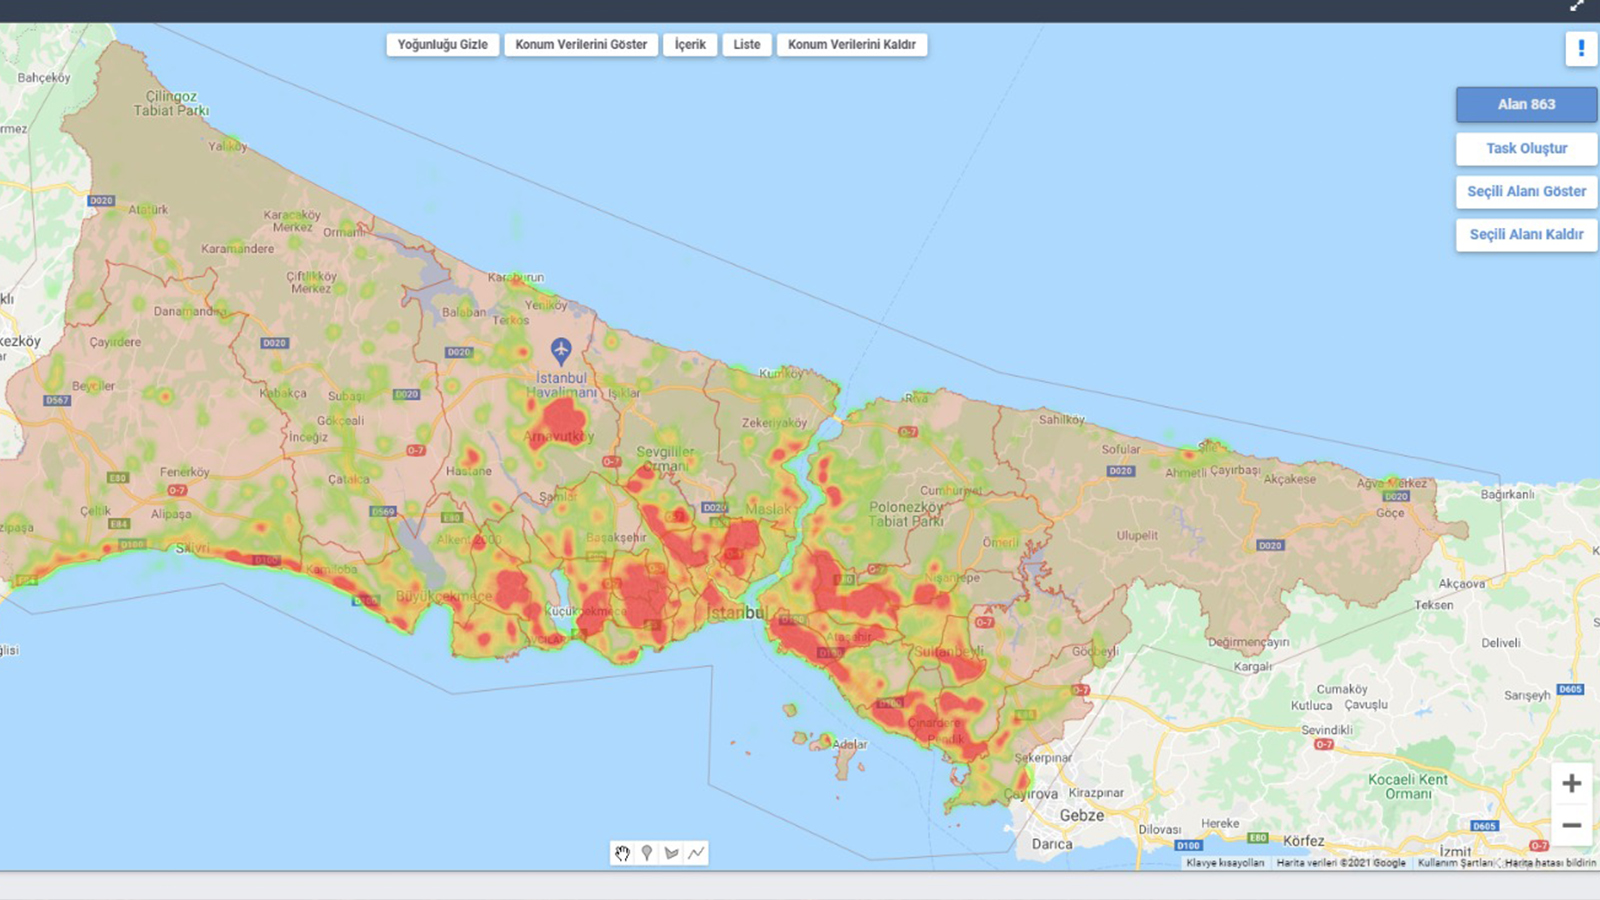Click the Değirmençayırı map label
1600x900 pixels.
[x=1248, y=642]
